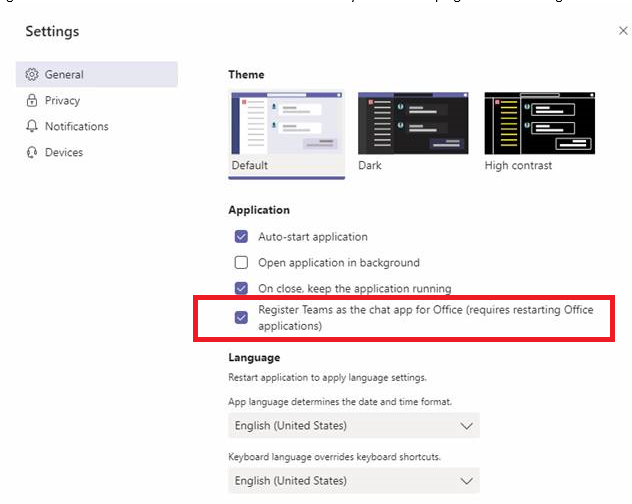
Task: Uncheck Auto-start application checkbox
Action: pyautogui.click(x=241, y=237)
